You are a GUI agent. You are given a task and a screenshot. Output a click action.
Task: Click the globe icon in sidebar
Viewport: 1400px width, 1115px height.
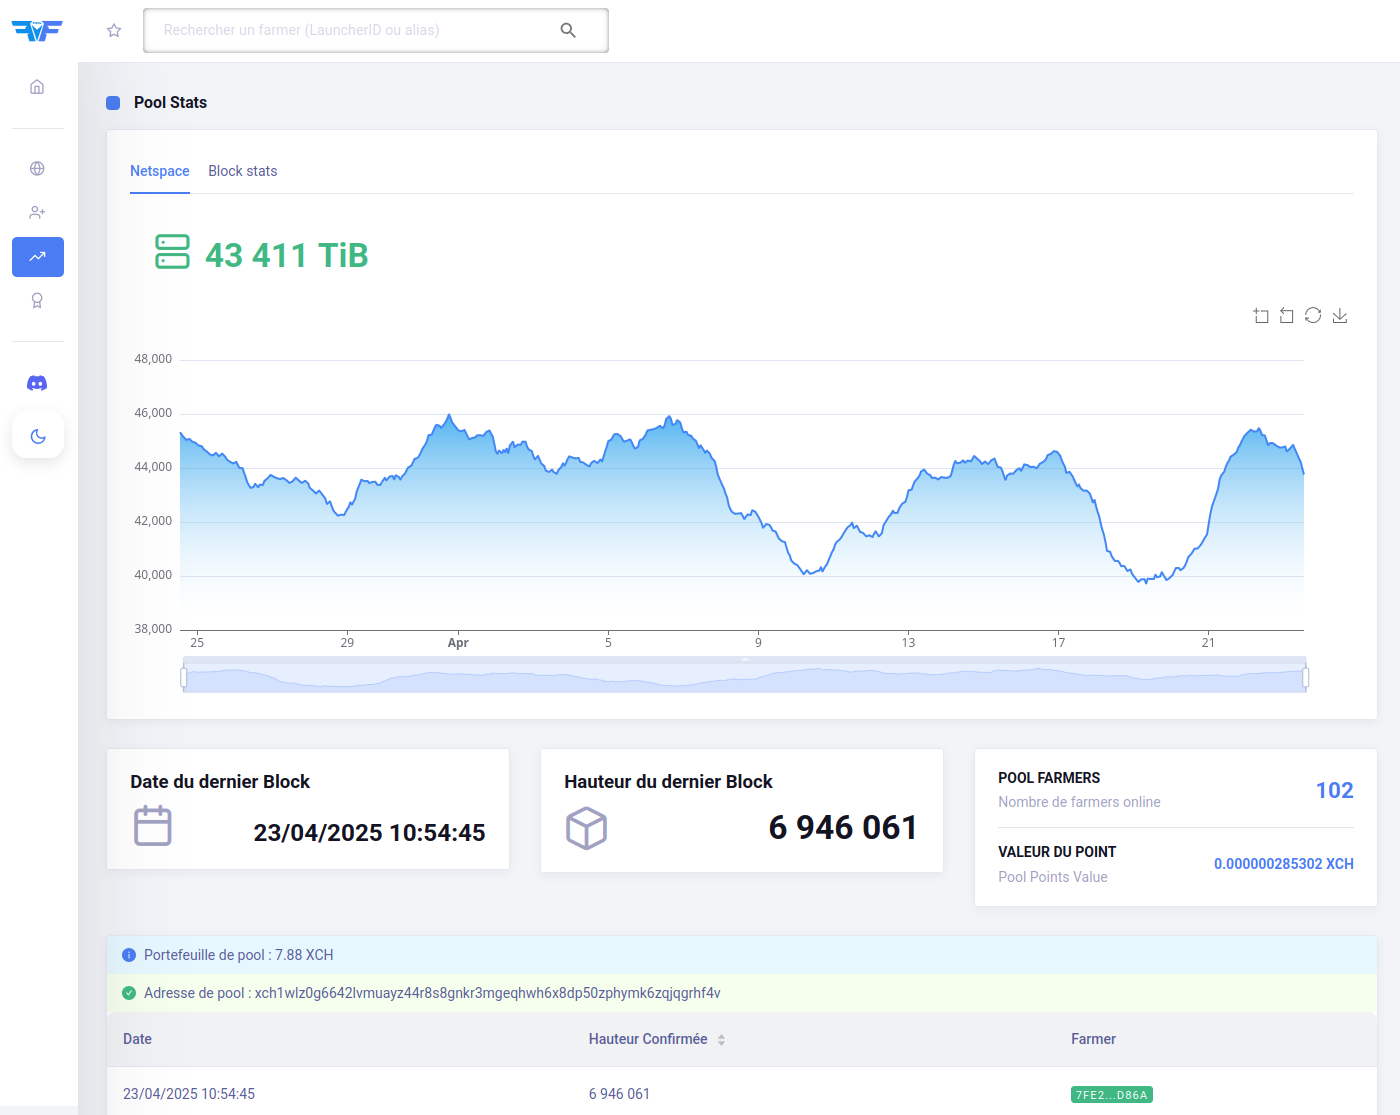[x=37, y=169]
